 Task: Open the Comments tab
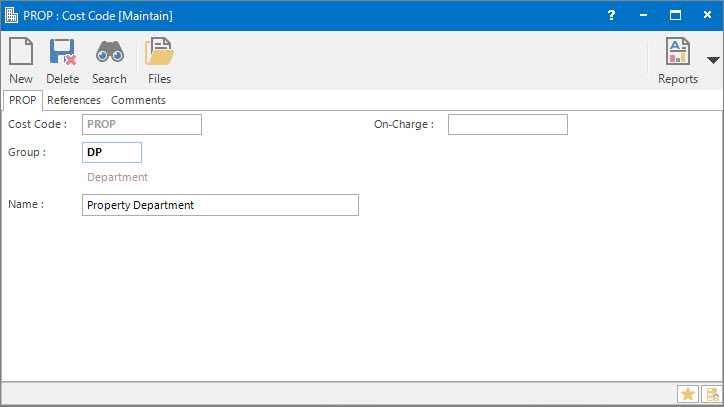138,100
